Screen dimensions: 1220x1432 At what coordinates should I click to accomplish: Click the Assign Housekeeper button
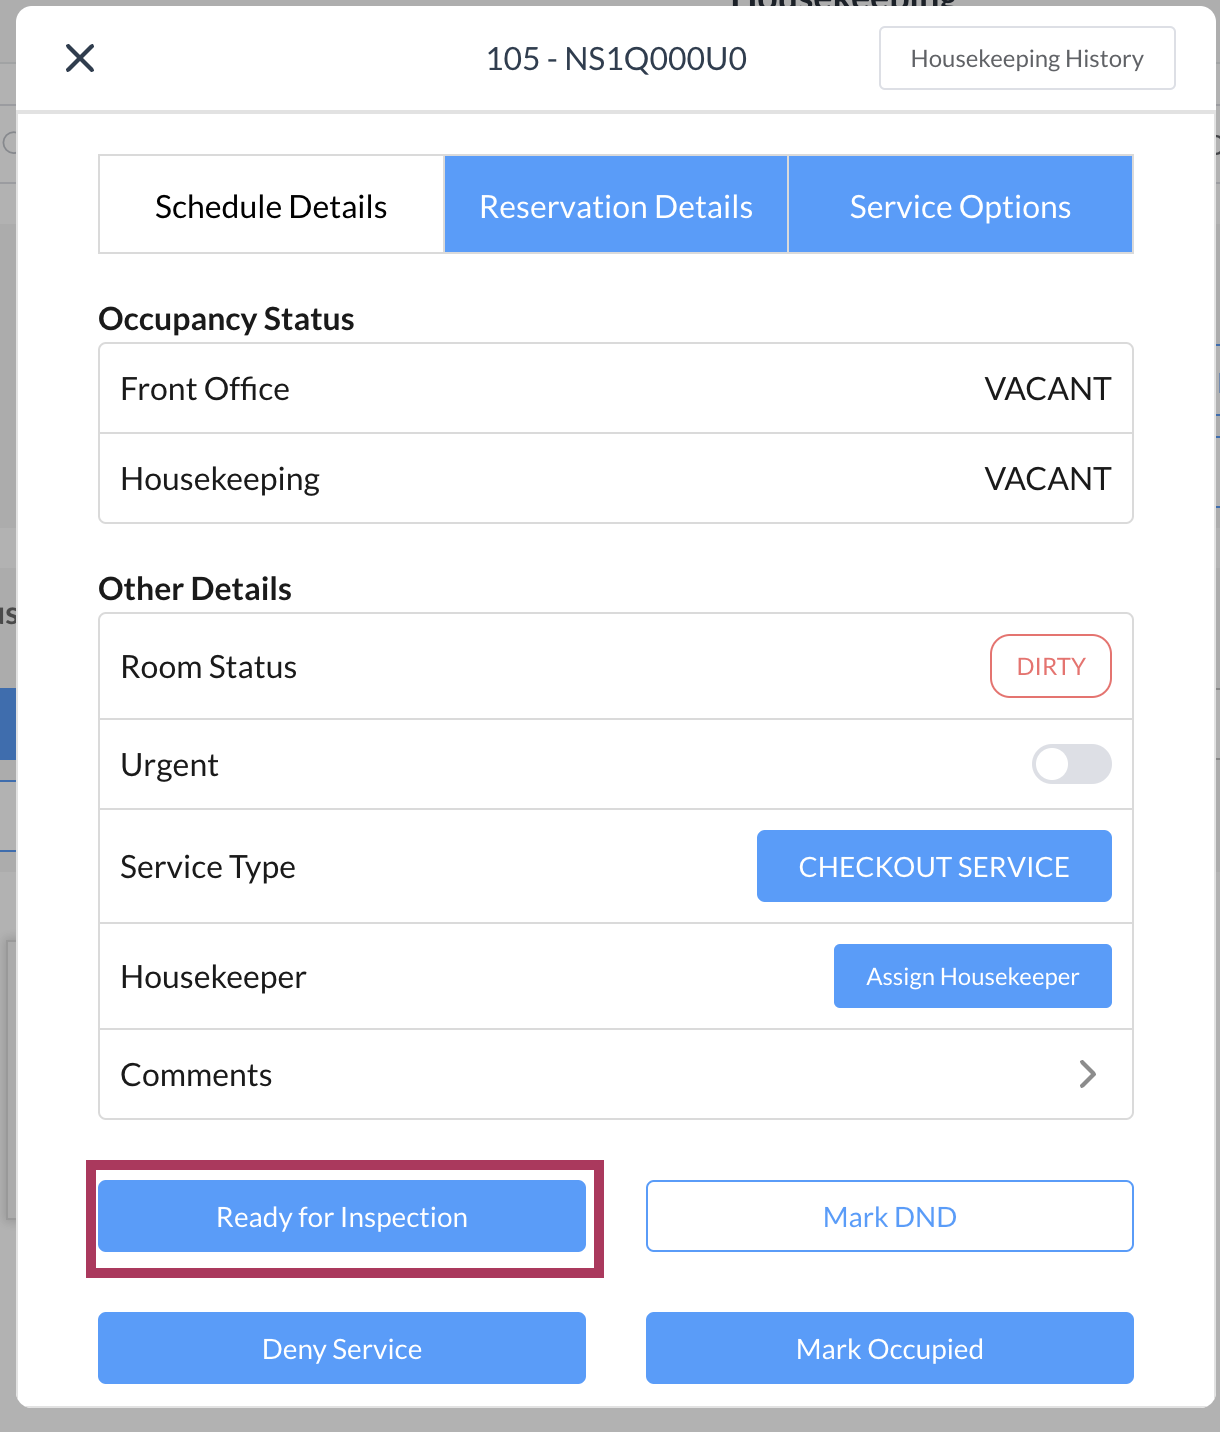tap(972, 977)
